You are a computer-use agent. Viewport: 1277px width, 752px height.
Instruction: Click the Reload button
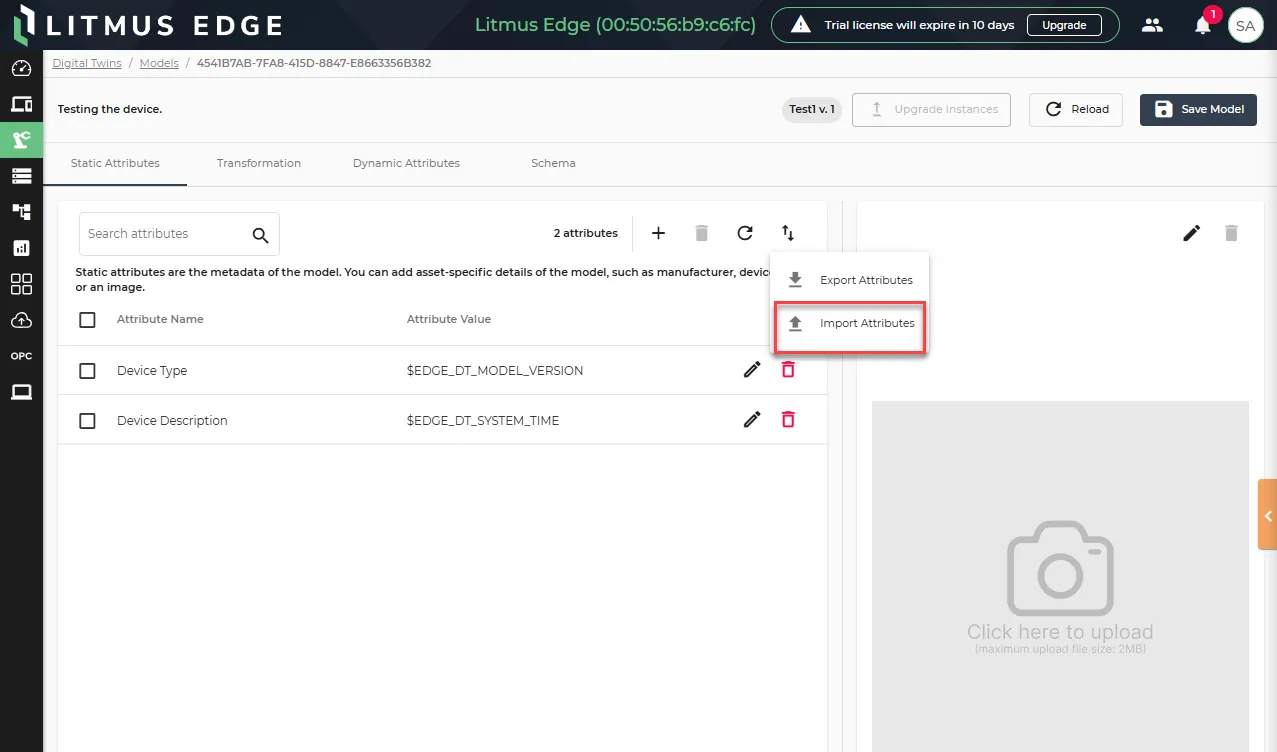[1076, 109]
